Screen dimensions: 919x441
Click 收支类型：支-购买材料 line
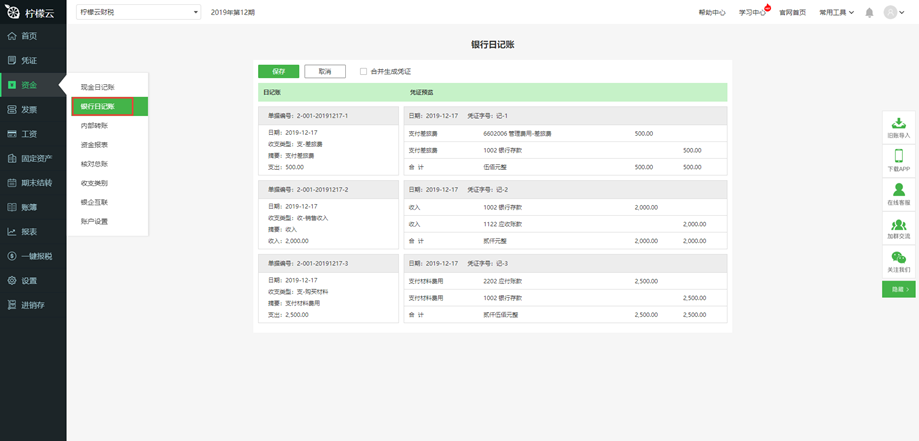[298, 291]
